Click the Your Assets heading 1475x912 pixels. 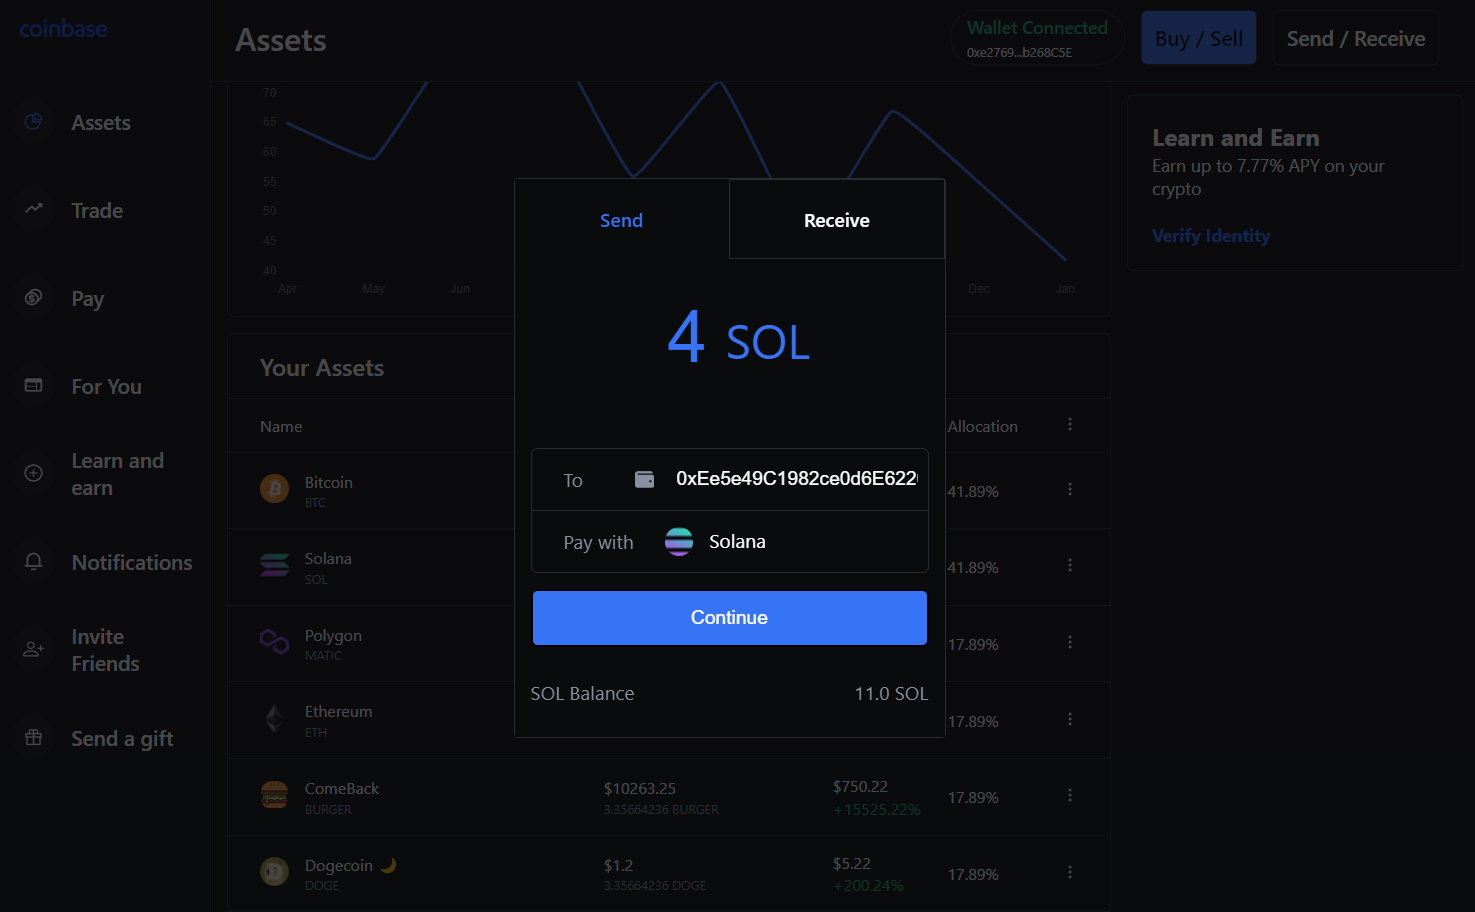click(x=322, y=368)
